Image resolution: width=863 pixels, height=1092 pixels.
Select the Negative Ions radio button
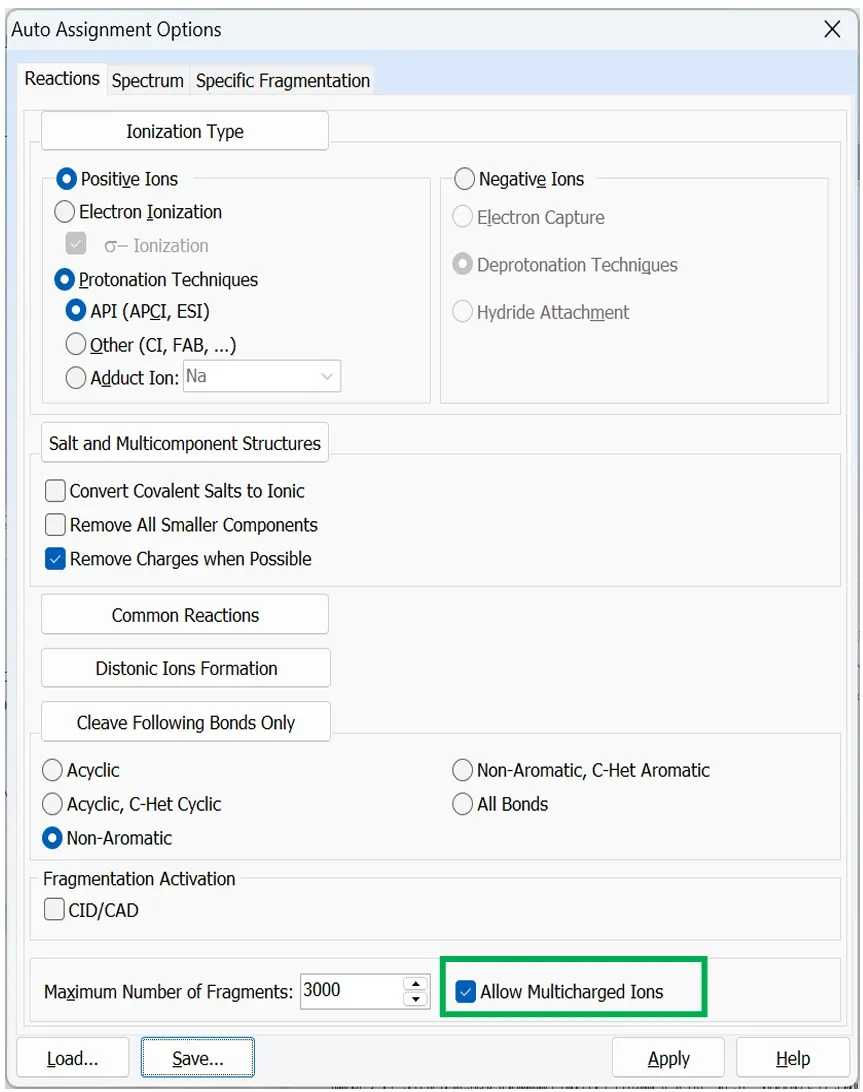coord(465,179)
